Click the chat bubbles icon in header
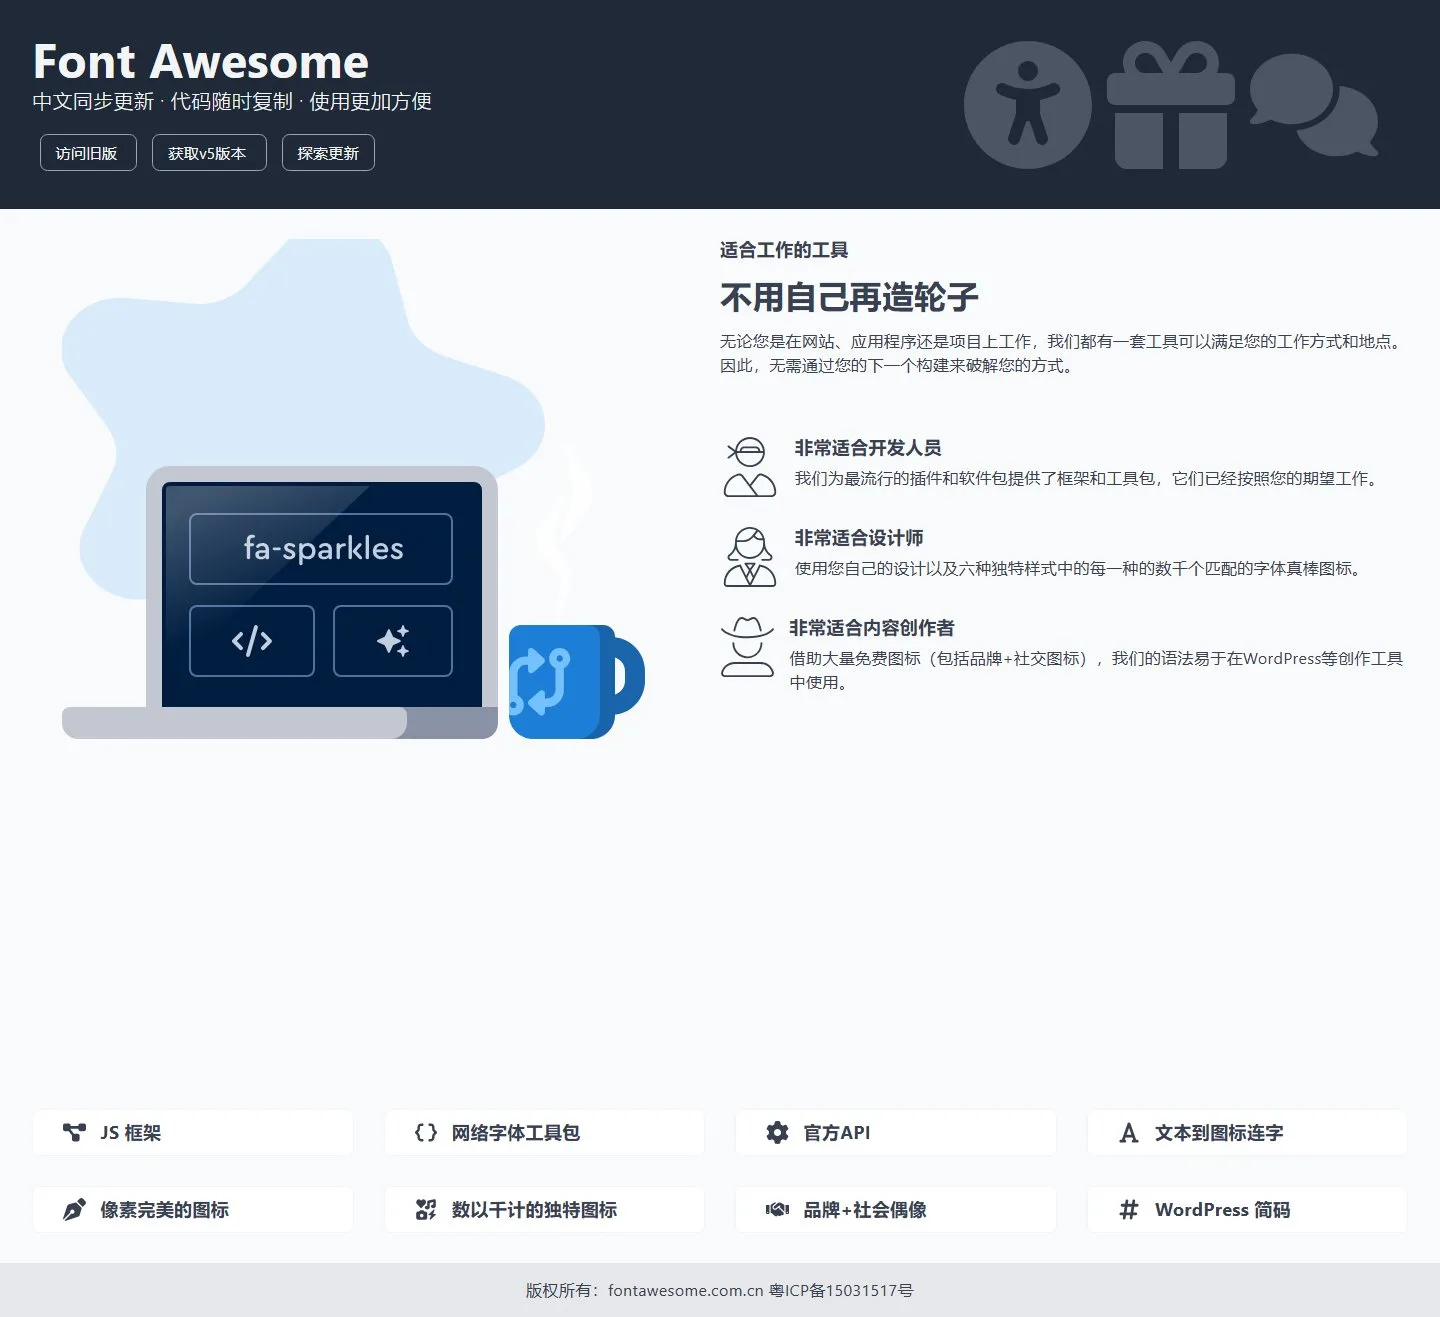1440x1317 pixels. [1314, 105]
